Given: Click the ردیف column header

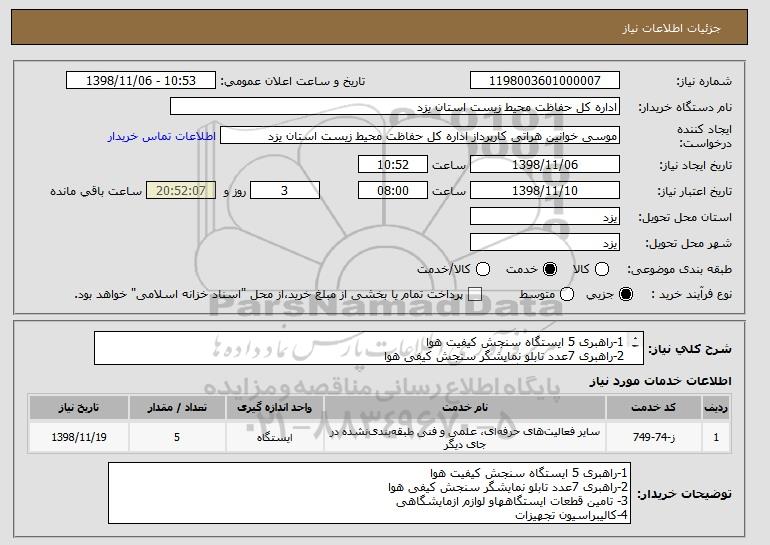Looking at the screenshot, I should pos(716,408).
